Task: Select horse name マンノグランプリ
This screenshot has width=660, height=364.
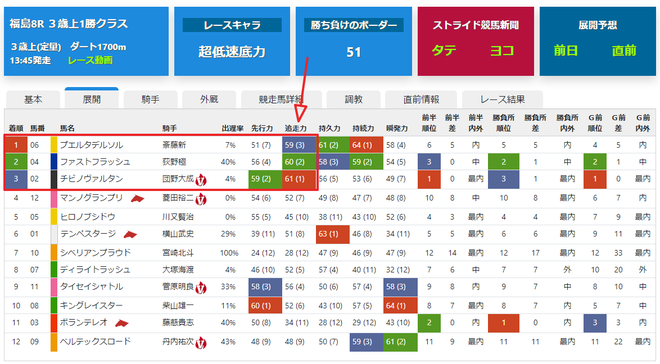Action: tap(91, 198)
